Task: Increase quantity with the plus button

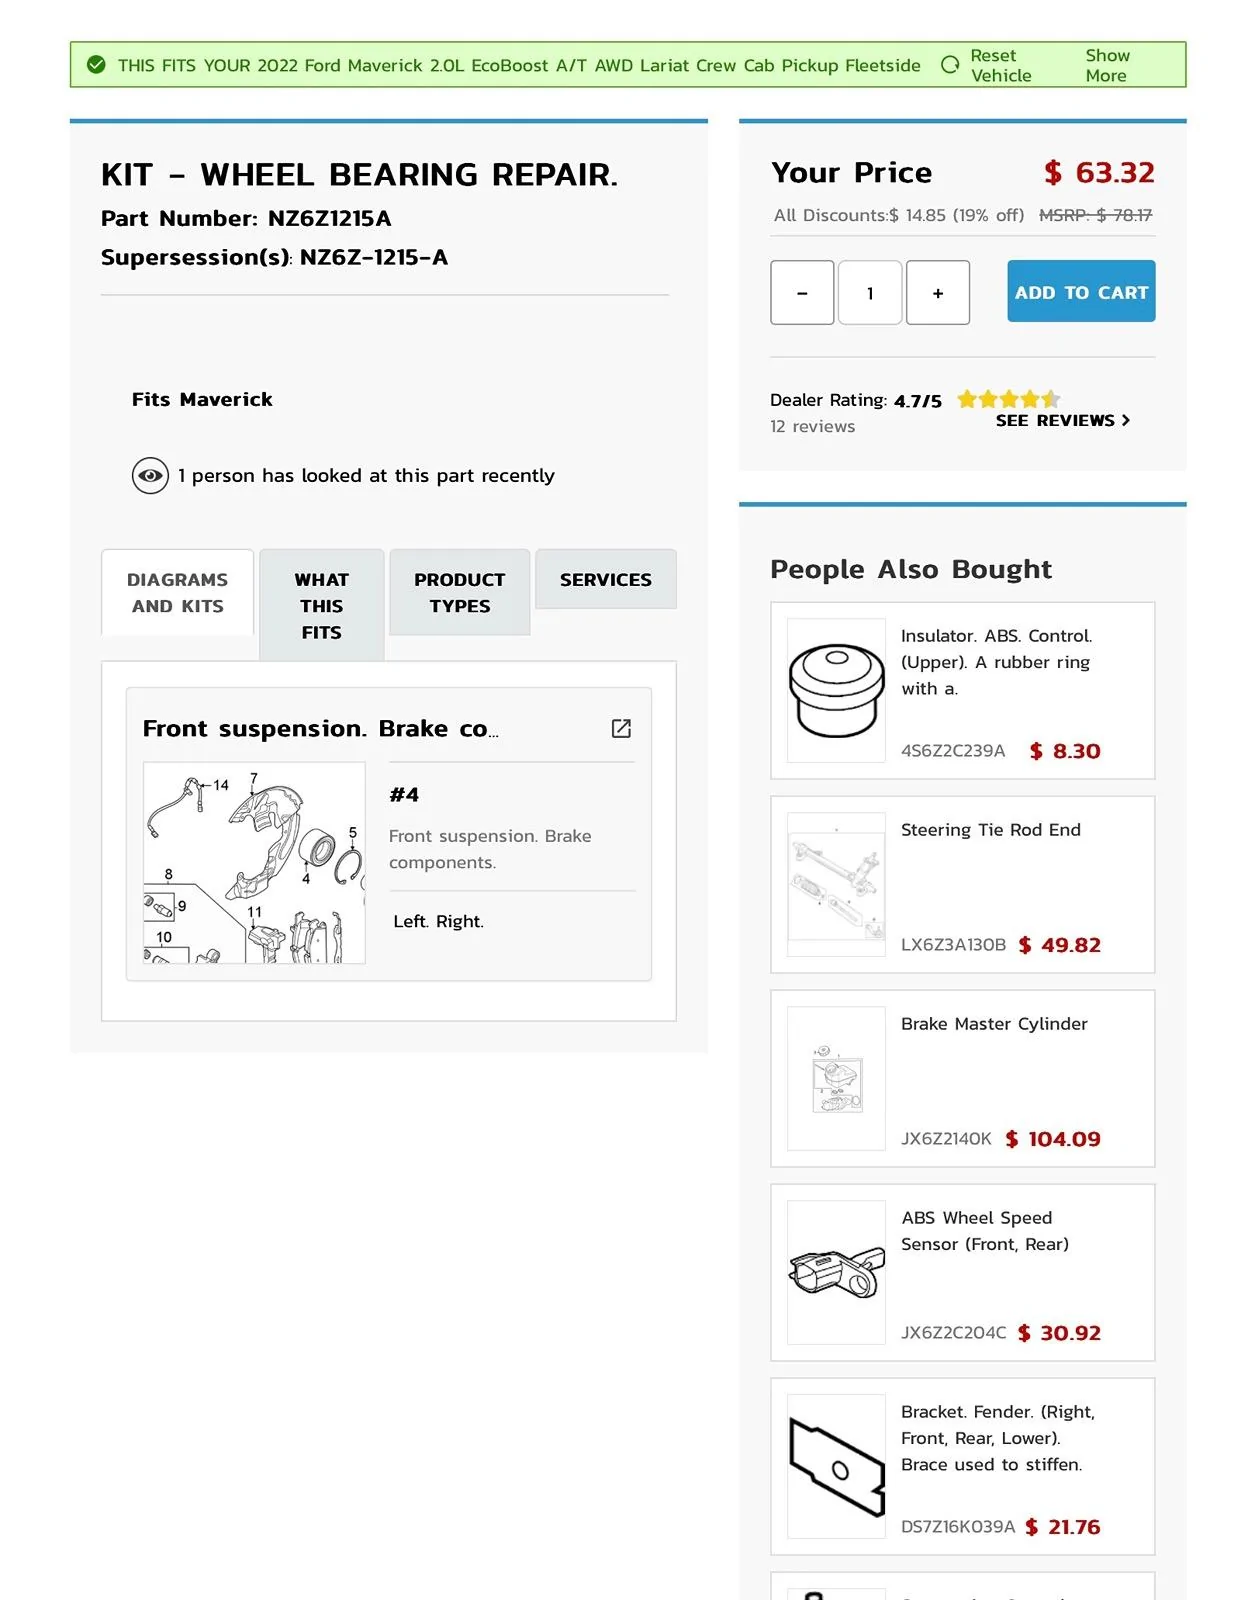Action: coord(938,293)
